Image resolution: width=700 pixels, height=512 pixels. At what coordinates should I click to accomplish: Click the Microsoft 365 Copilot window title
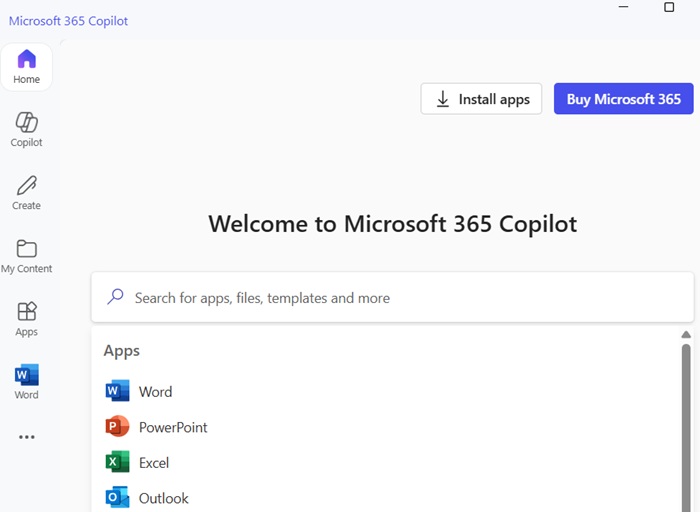coord(68,21)
